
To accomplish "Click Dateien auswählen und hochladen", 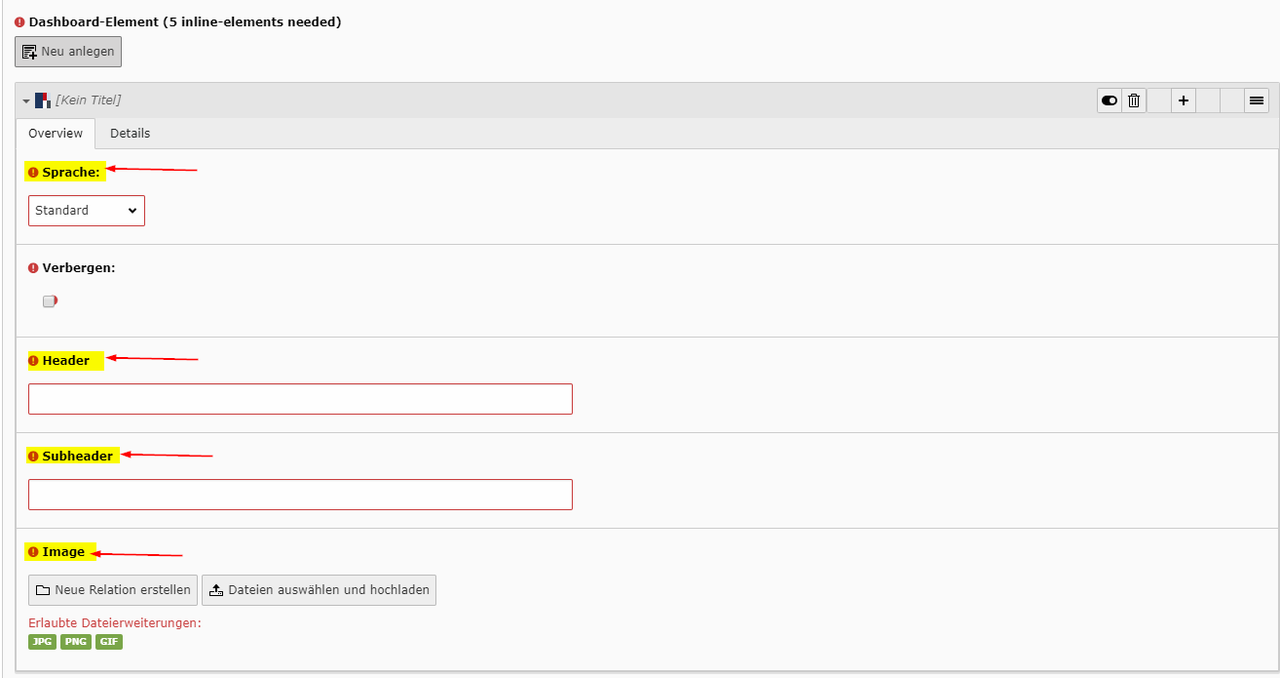I will click(x=319, y=590).
